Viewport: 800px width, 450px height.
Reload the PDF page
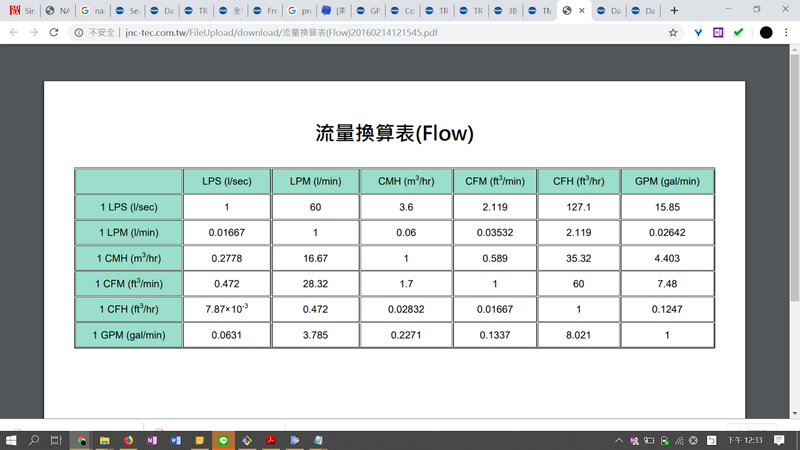coord(54,32)
